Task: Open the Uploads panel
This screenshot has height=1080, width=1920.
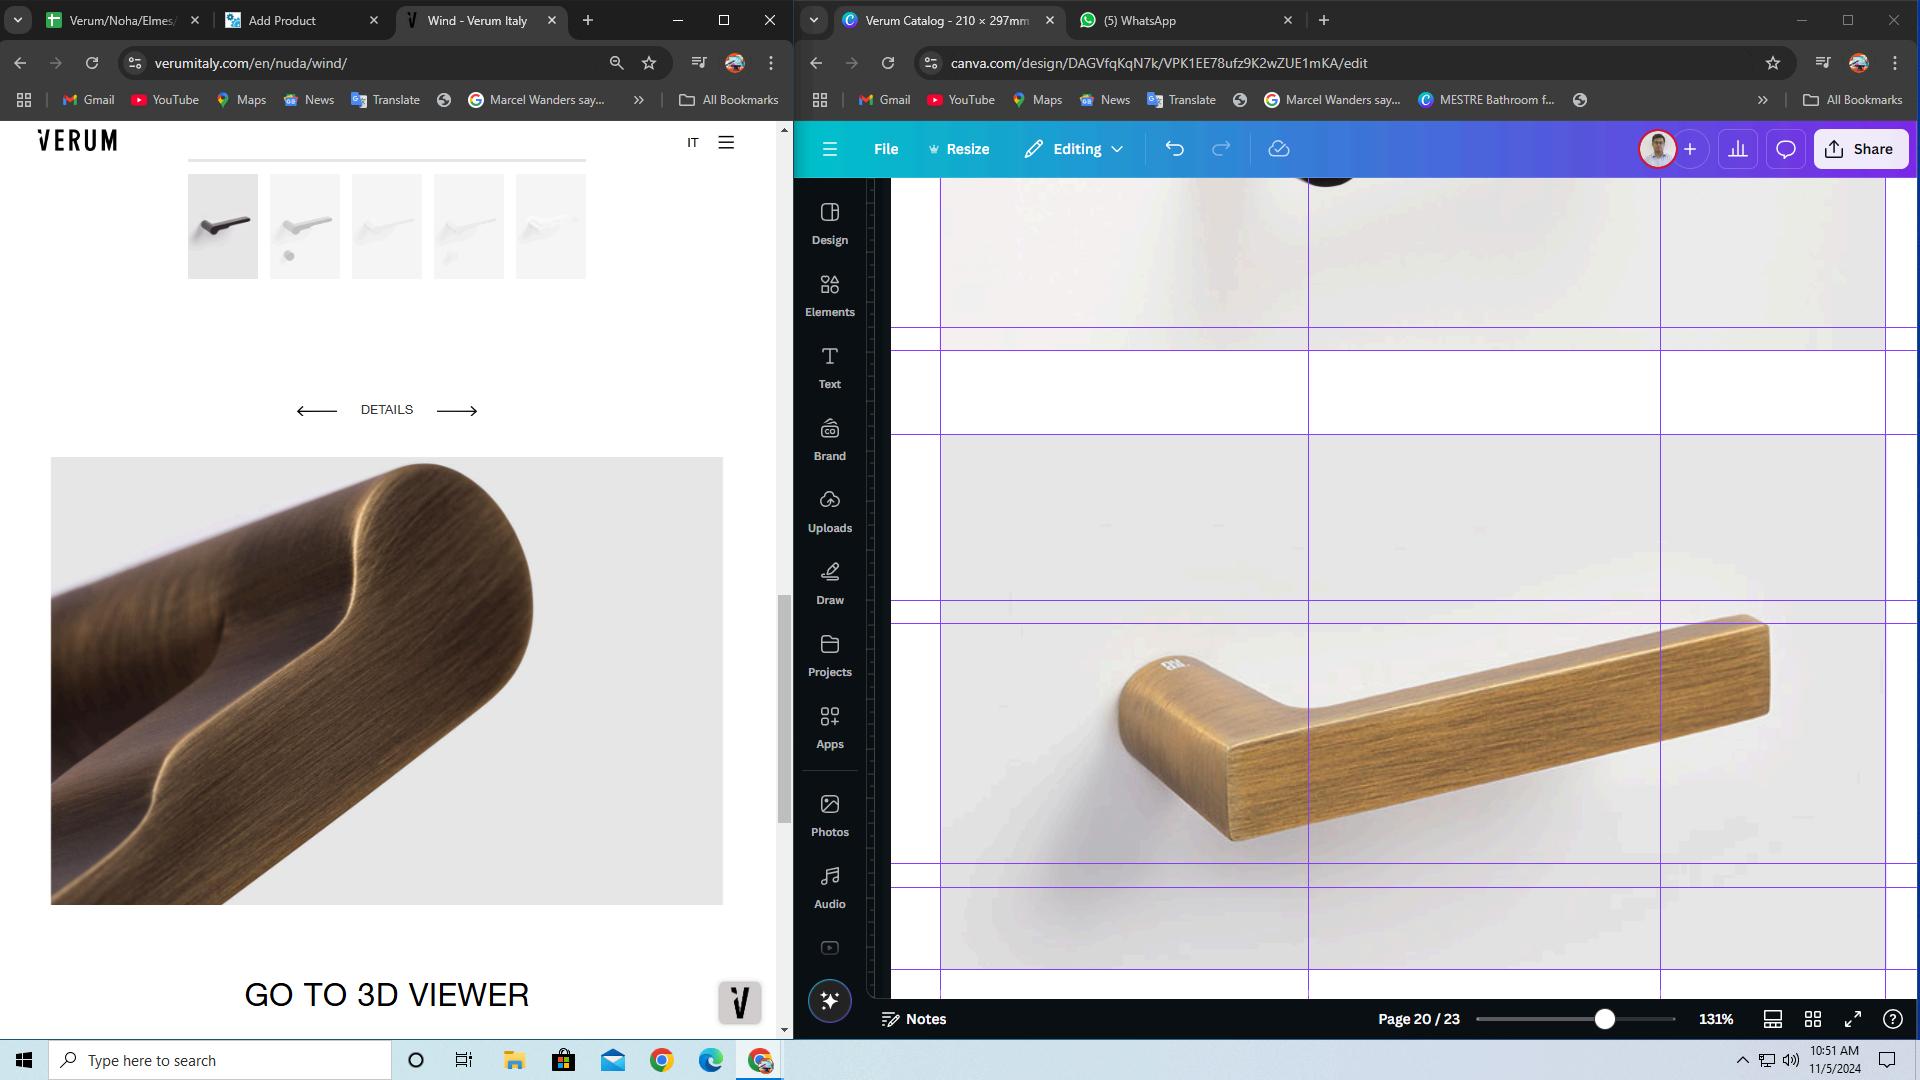Action: tap(829, 512)
